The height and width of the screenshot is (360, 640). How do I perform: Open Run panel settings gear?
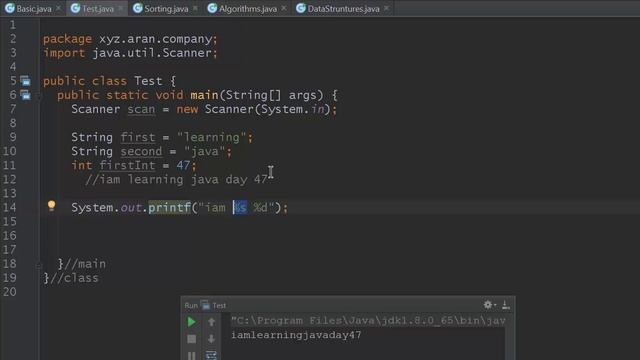tap(488, 304)
